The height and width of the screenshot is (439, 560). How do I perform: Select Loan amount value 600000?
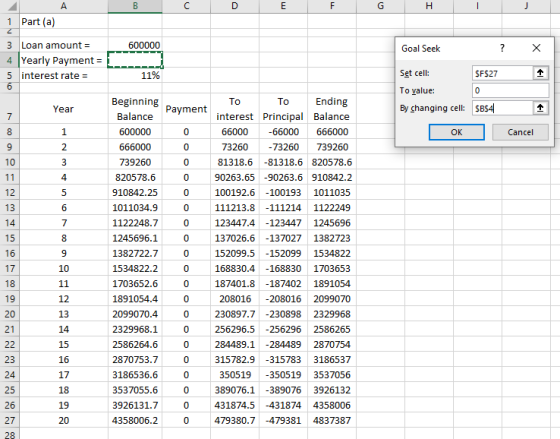135,45
